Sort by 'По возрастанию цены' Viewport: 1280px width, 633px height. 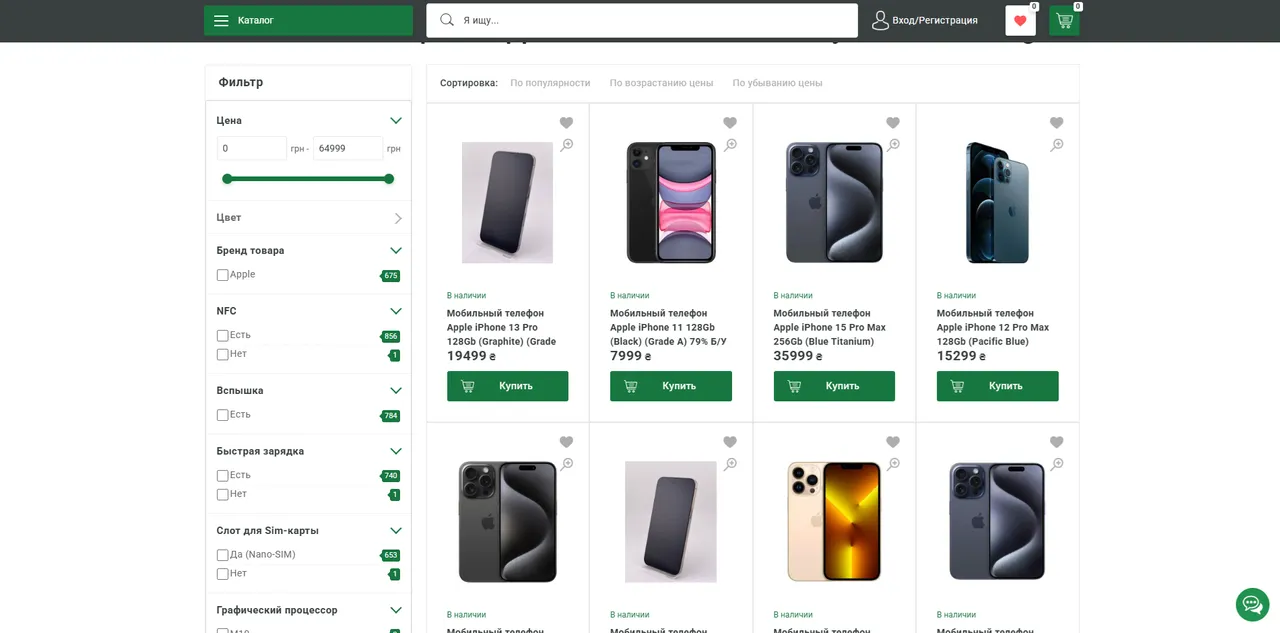coord(661,83)
